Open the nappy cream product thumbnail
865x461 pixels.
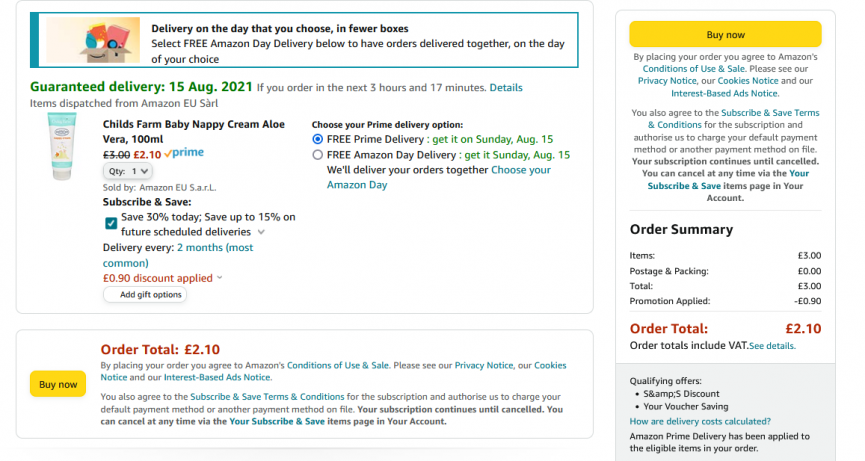coord(62,146)
